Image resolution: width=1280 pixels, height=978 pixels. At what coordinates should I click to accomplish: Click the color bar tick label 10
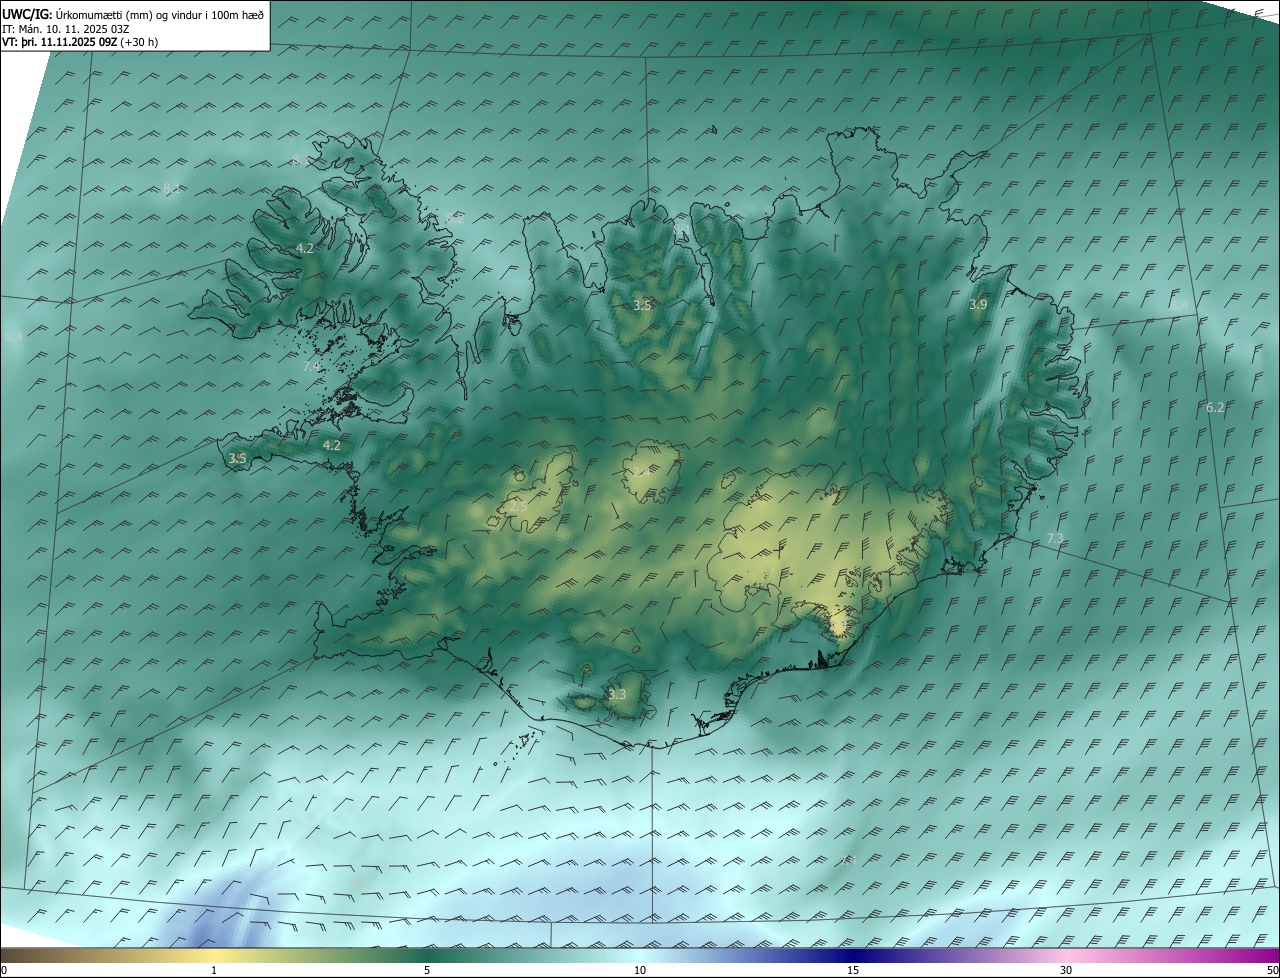point(640,970)
